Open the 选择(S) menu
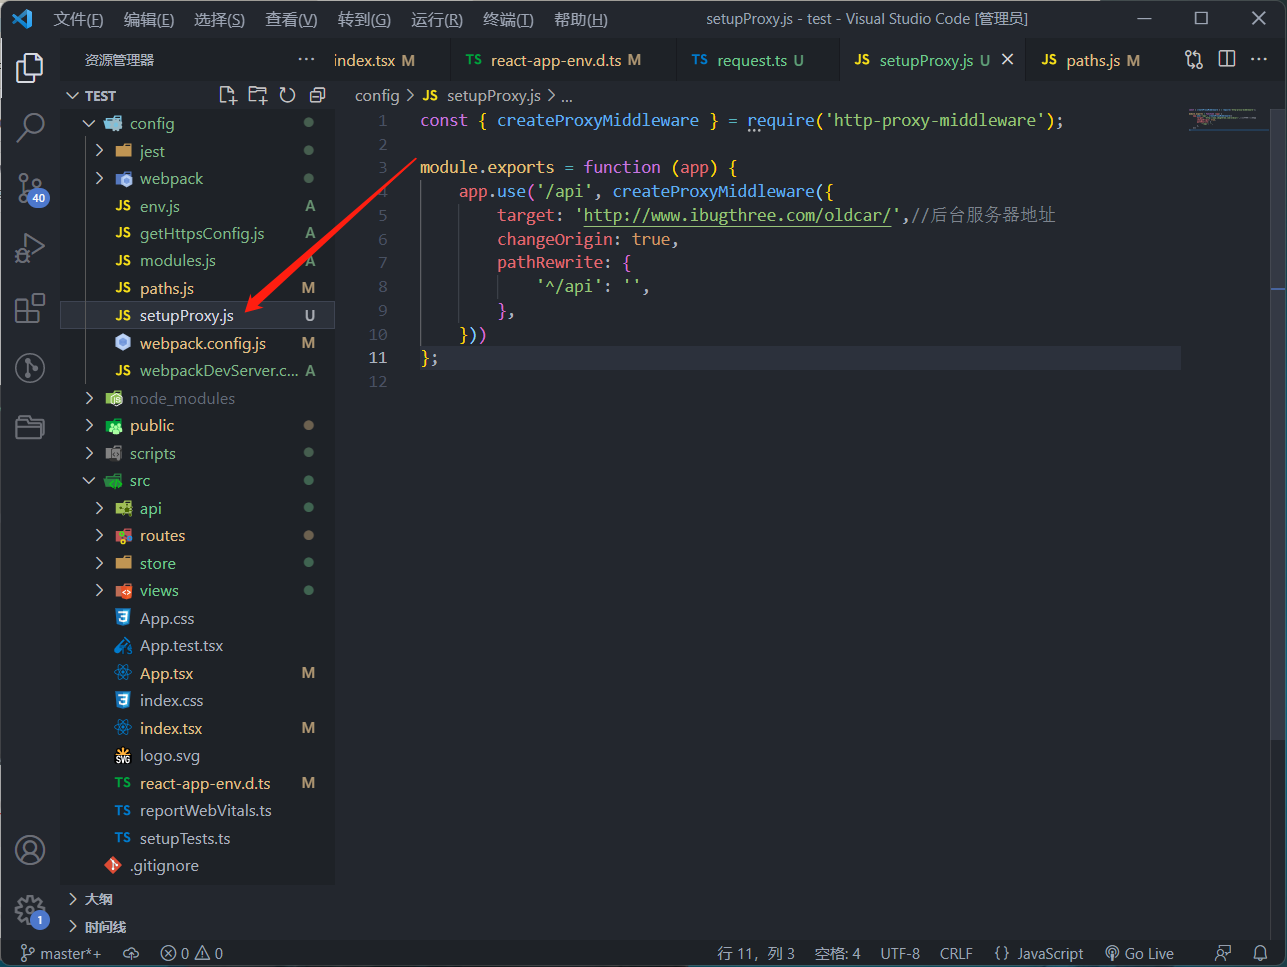This screenshot has width=1287, height=967. [219, 19]
